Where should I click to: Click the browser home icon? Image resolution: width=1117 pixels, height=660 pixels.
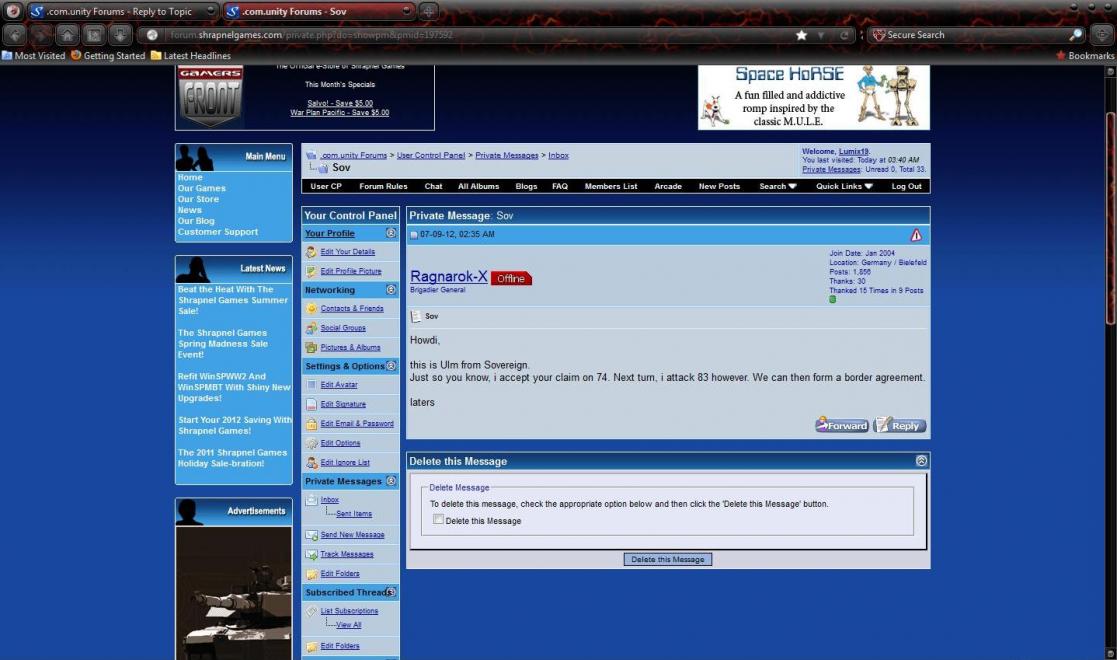tap(67, 35)
